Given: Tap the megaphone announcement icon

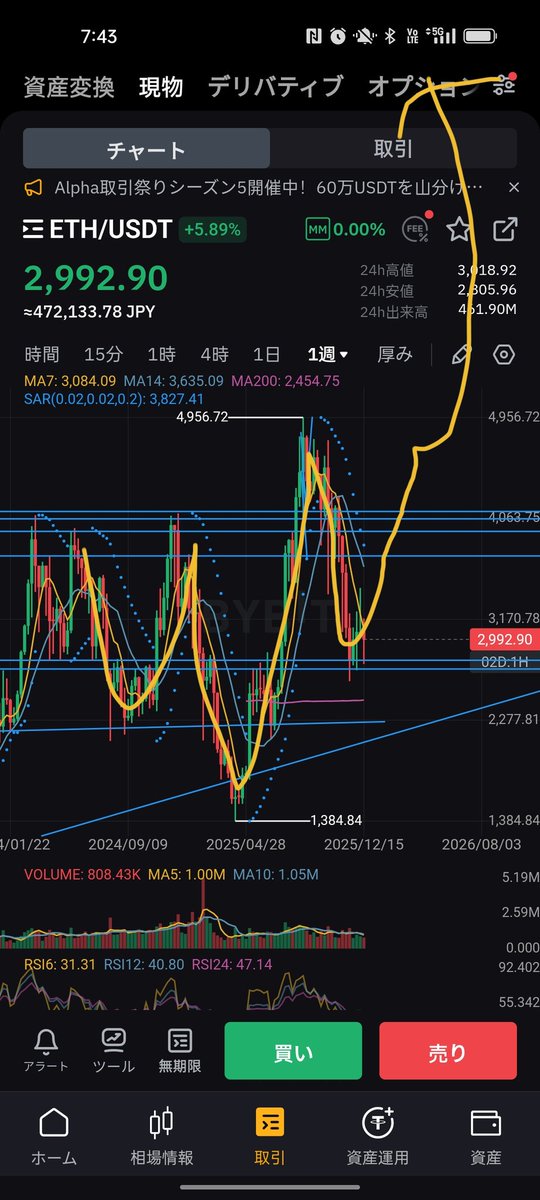Looking at the screenshot, I should coord(34,187).
